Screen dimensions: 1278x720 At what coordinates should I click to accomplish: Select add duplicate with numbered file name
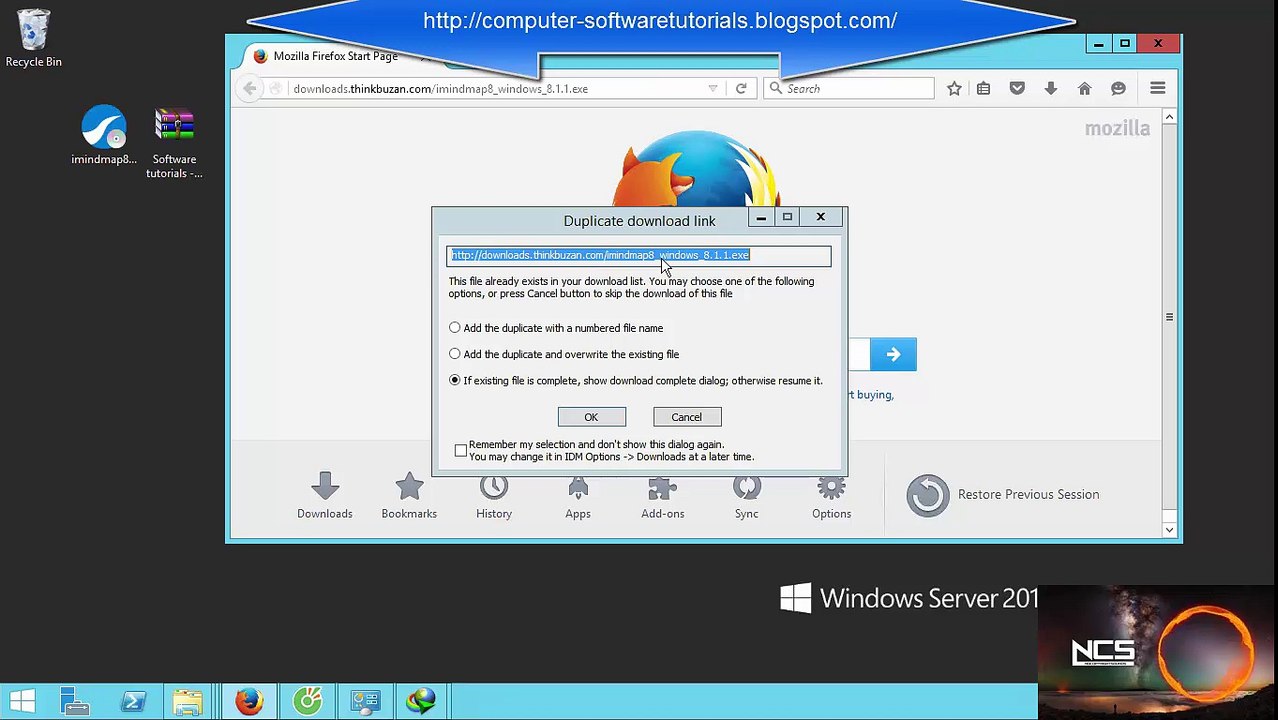(x=556, y=328)
